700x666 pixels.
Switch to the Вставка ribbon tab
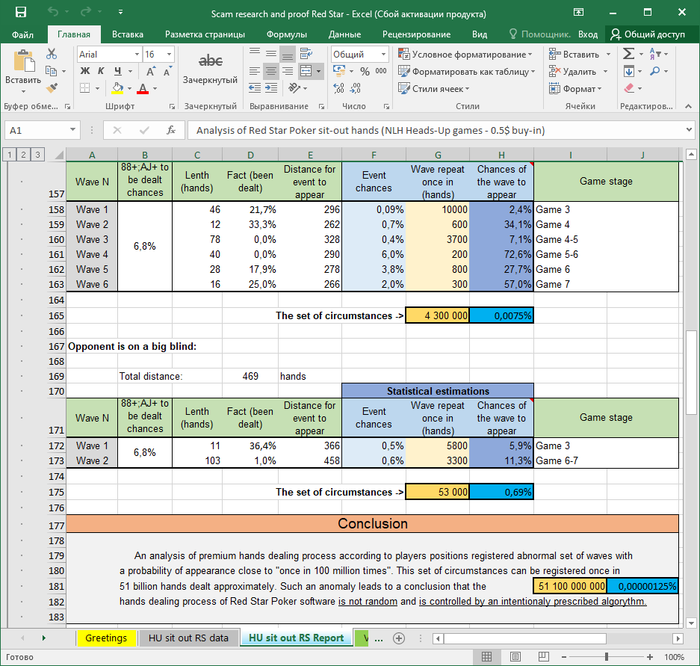[128, 34]
